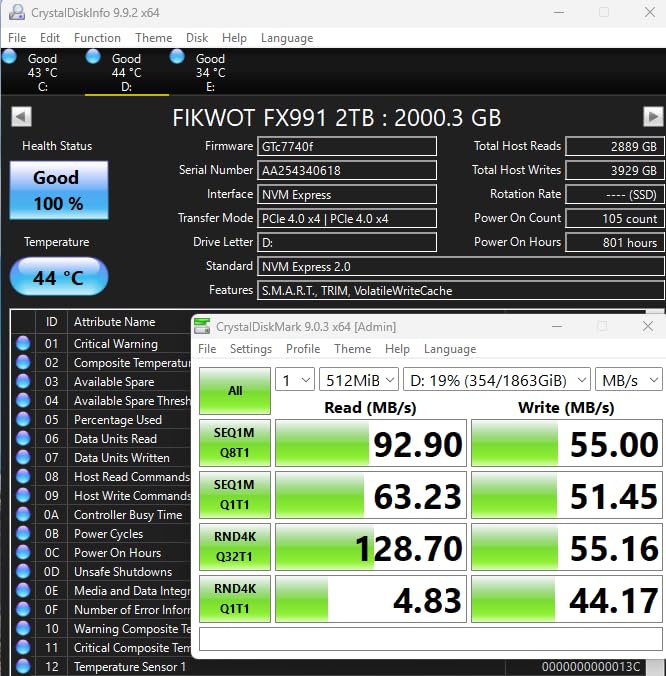Click the Standard field NVM Express 2.0
The height and width of the screenshot is (676, 666).
coord(460,266)
